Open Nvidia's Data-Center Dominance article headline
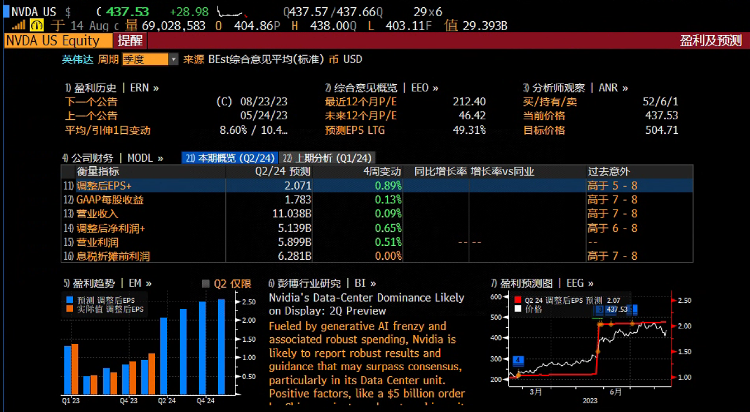The height and width of the screenshot is (412, 750). point(366,304)
